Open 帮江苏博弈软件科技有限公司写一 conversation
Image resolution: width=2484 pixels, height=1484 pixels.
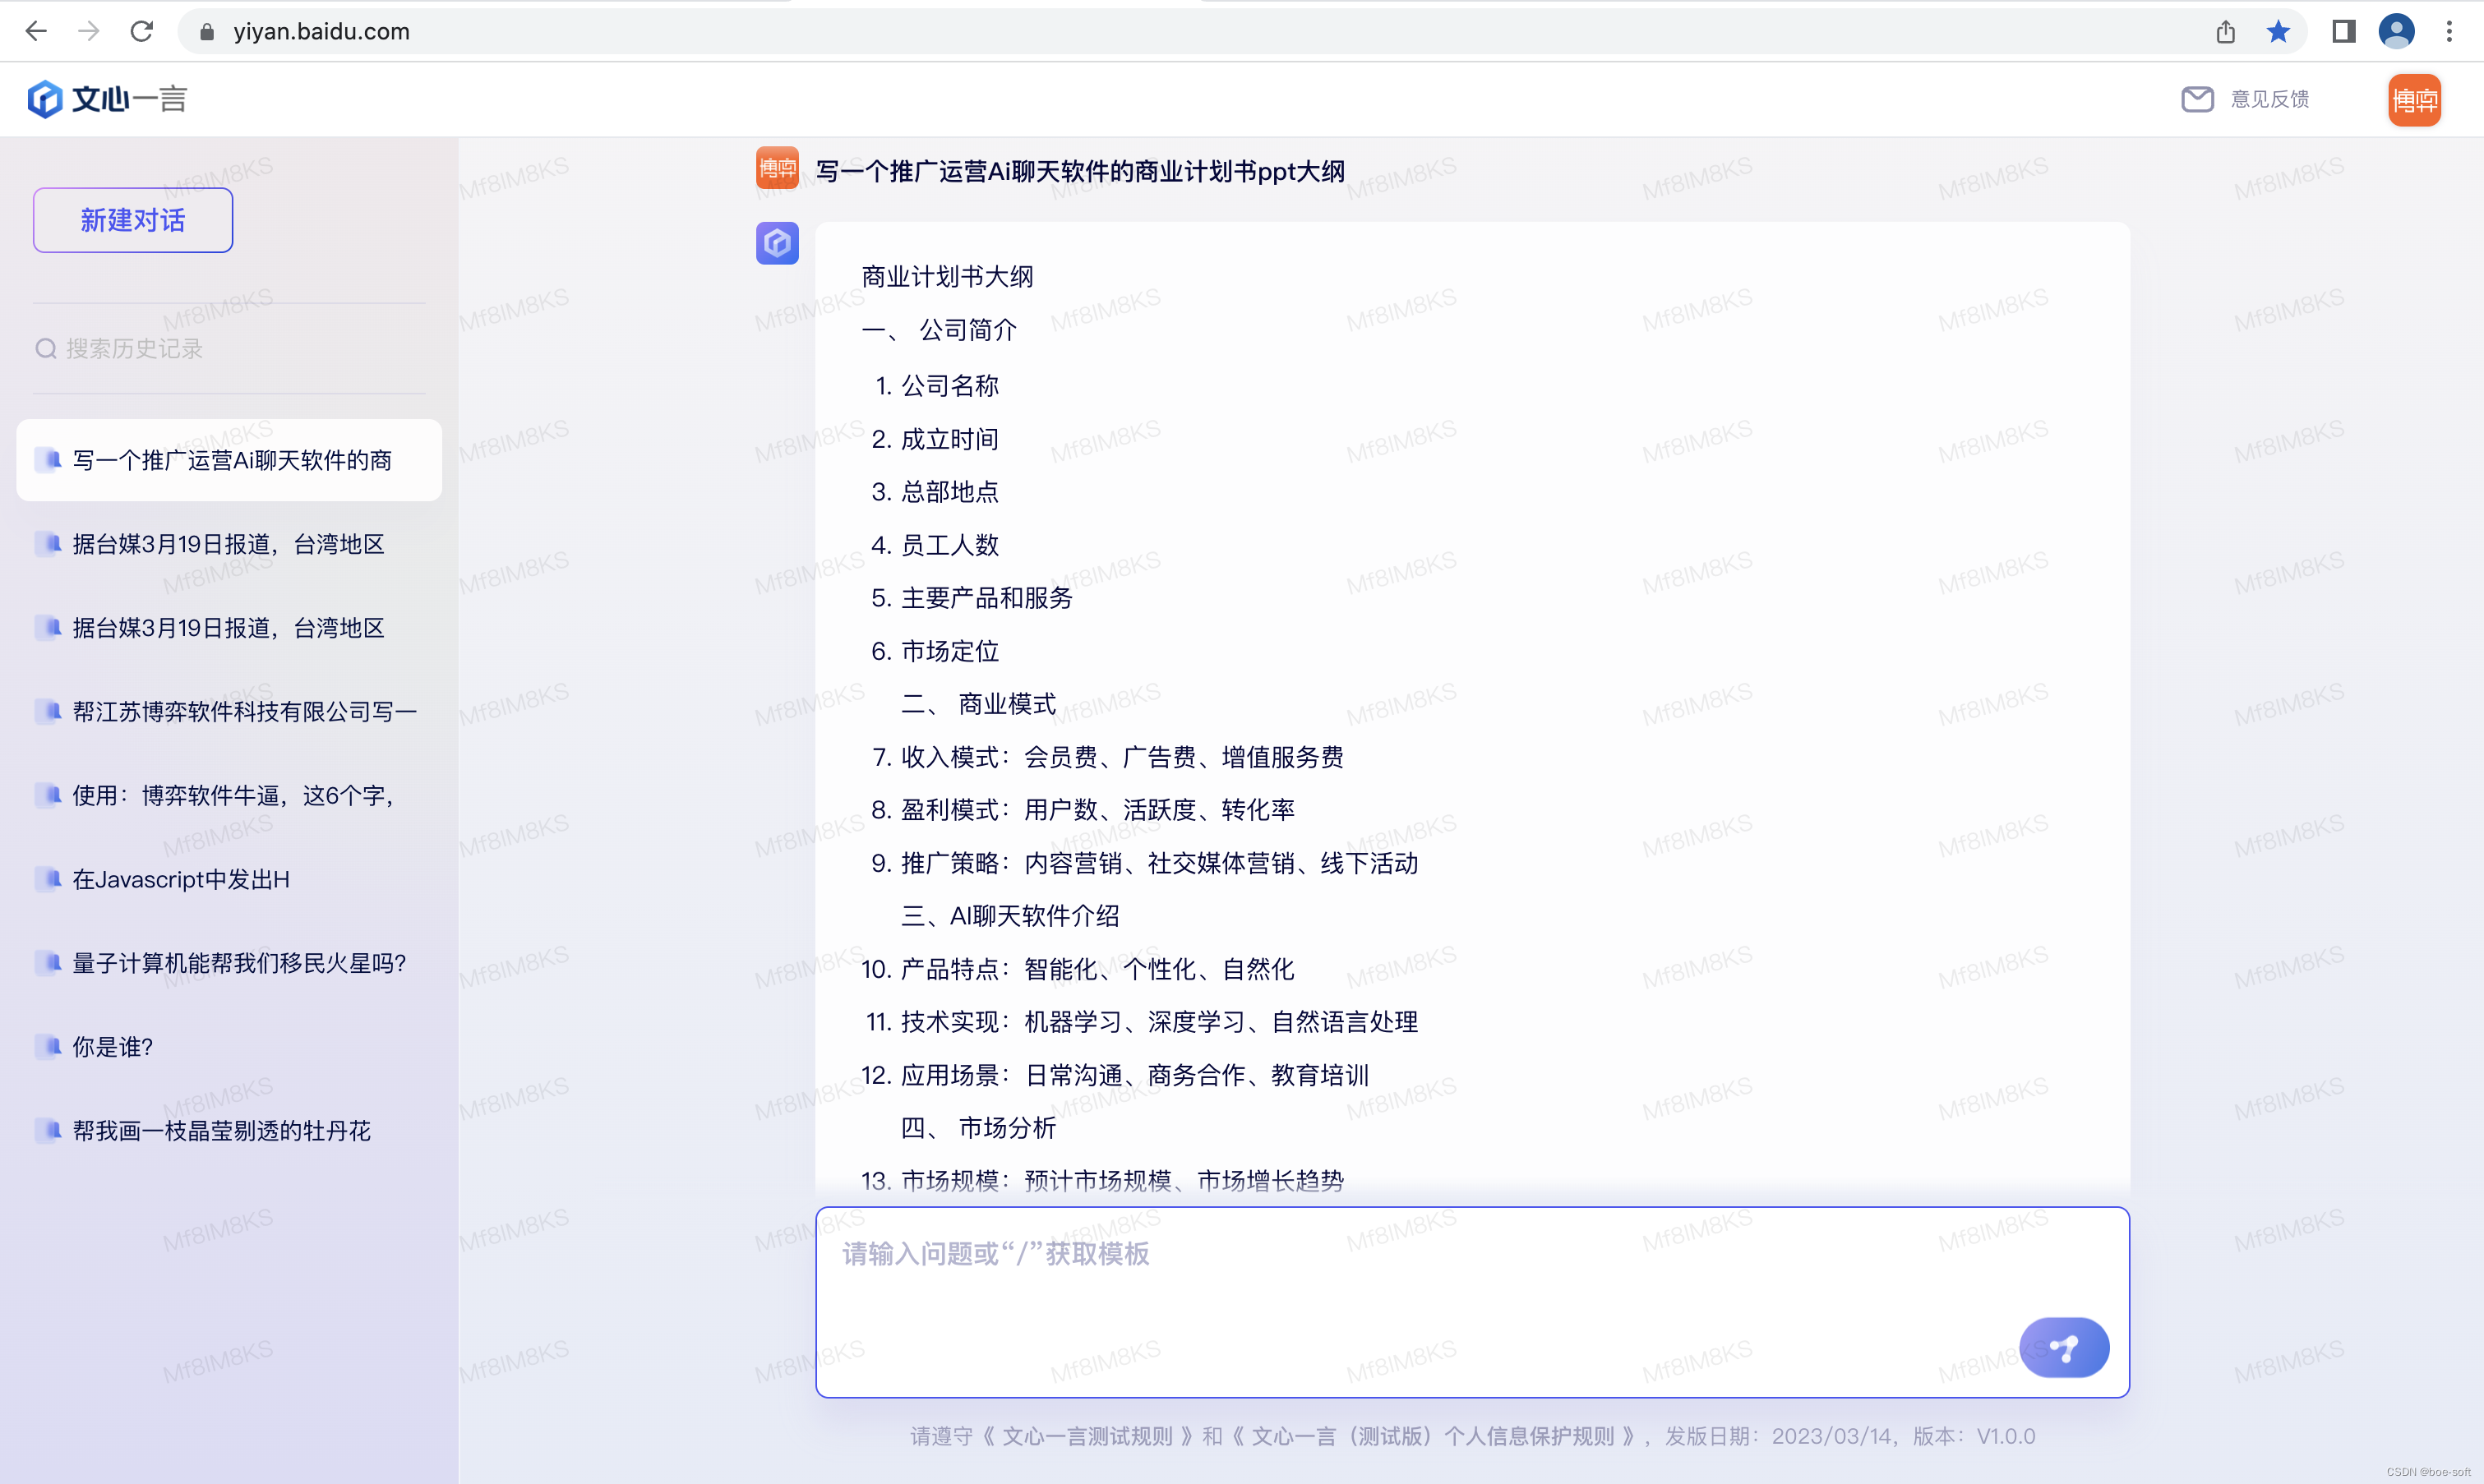[x=229, y=711]
